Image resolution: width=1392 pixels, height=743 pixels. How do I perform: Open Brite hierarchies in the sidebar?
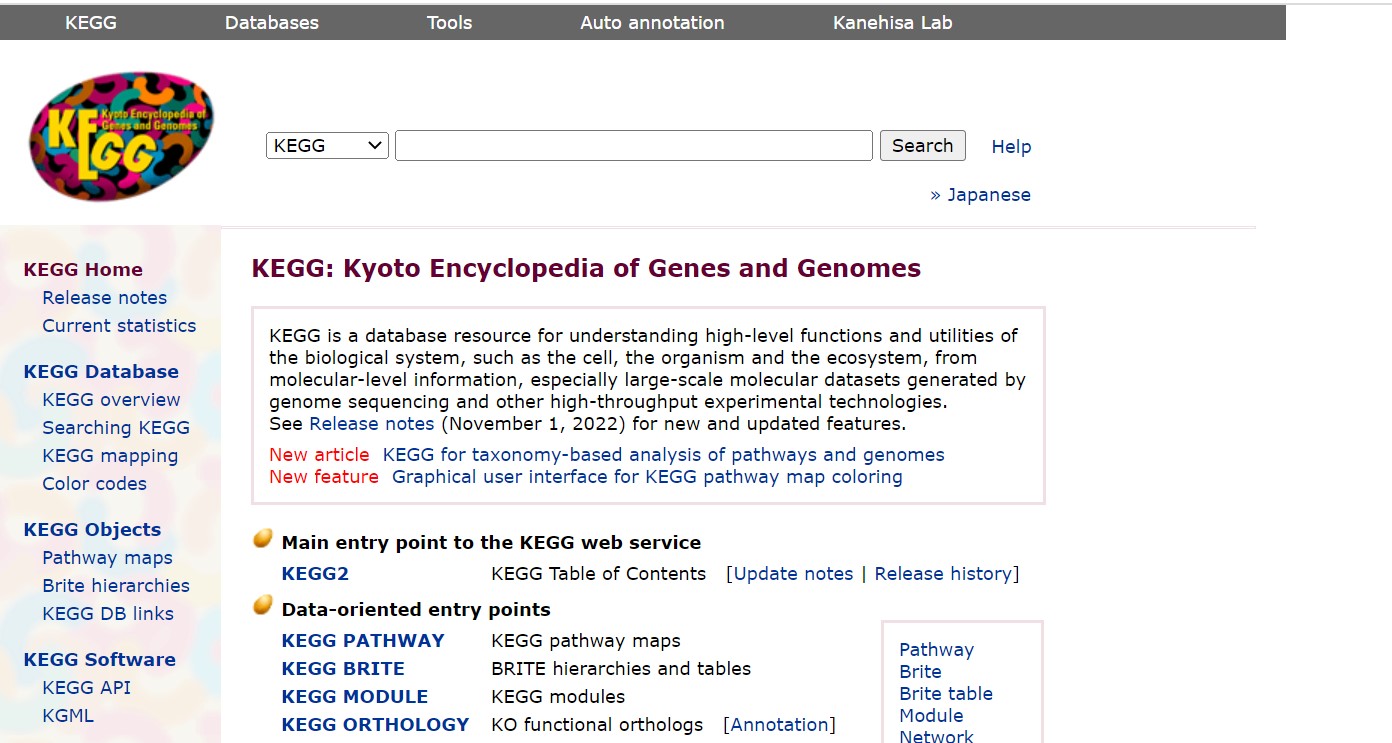pyautogui.click(x=116, y=586)
